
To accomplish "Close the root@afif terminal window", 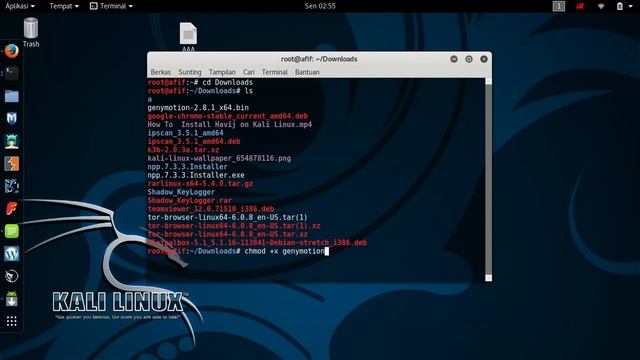I will (484, 59).
